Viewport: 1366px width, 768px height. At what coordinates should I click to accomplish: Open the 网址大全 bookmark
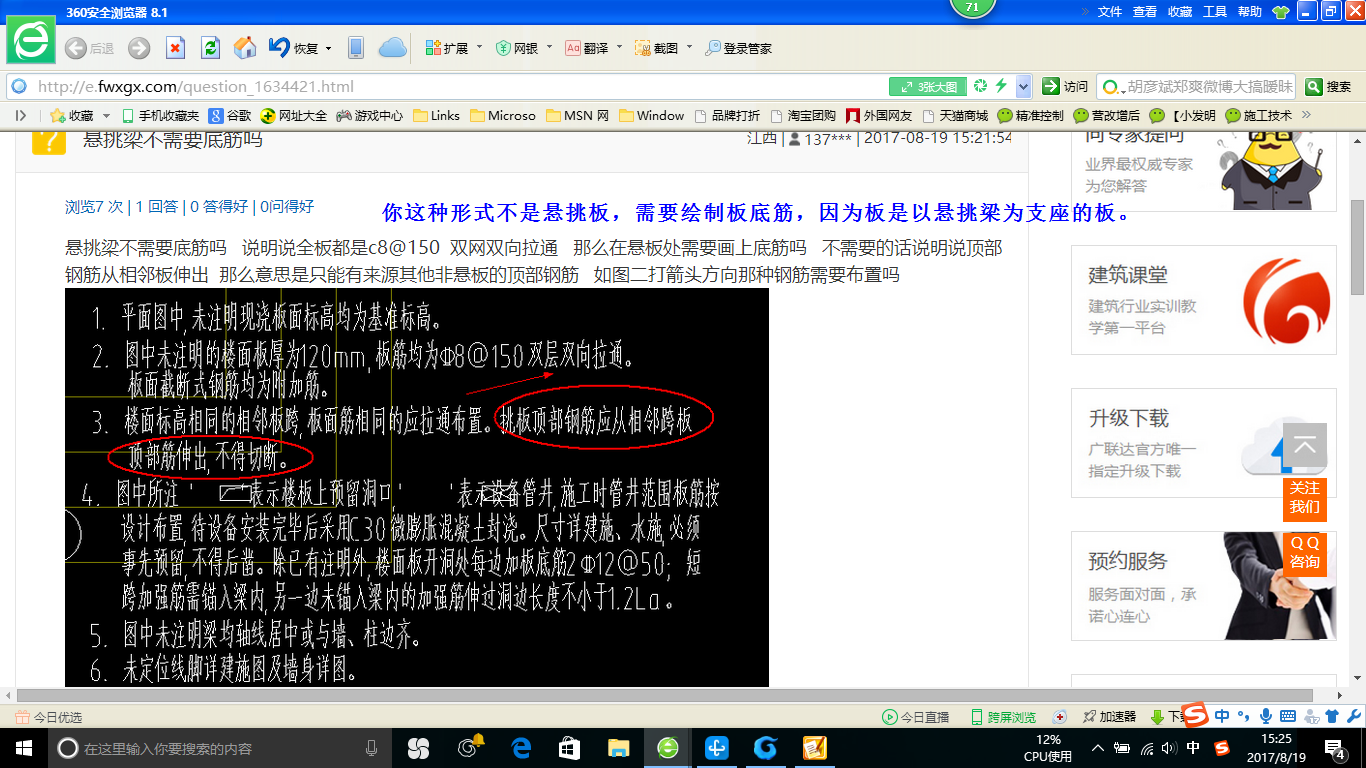coord(294,116)
